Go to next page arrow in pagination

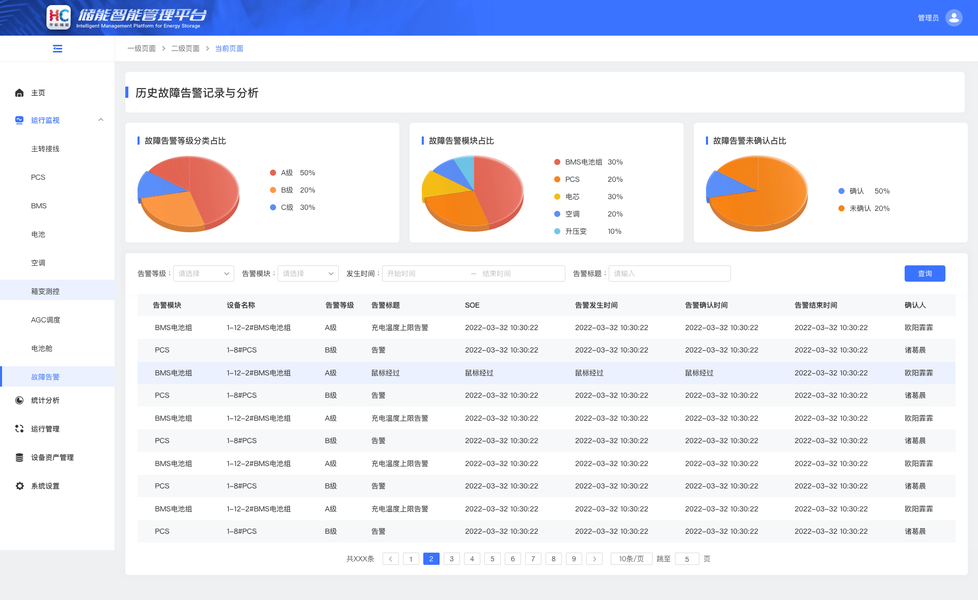click(594, 559)
